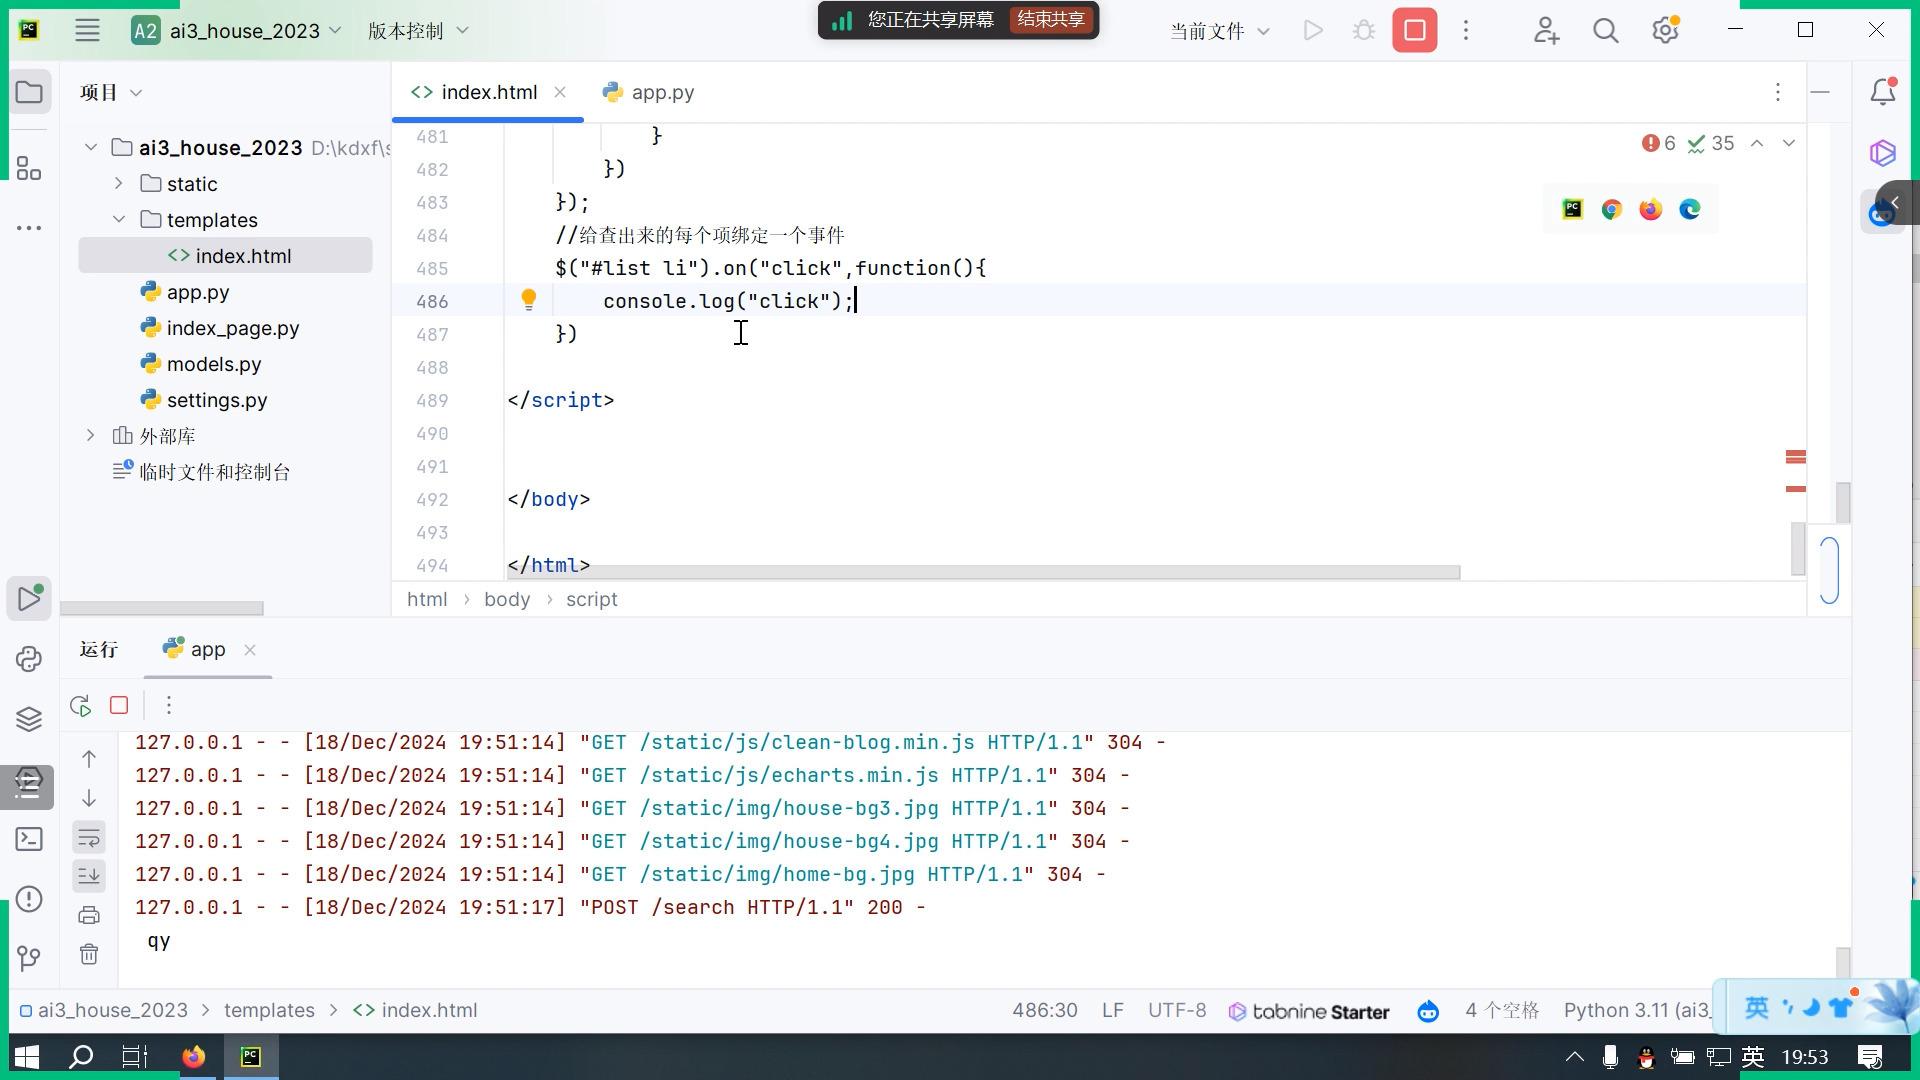1920x1080 pixels.
Task: Print the console output
Action: 89,915
